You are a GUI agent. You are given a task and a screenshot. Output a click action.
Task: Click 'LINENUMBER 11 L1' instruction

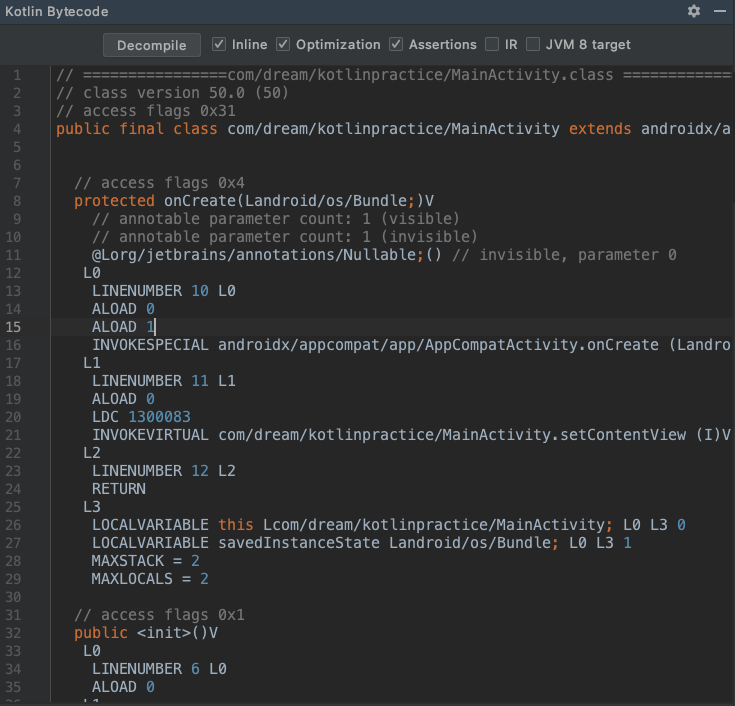[x=164, y=381]
